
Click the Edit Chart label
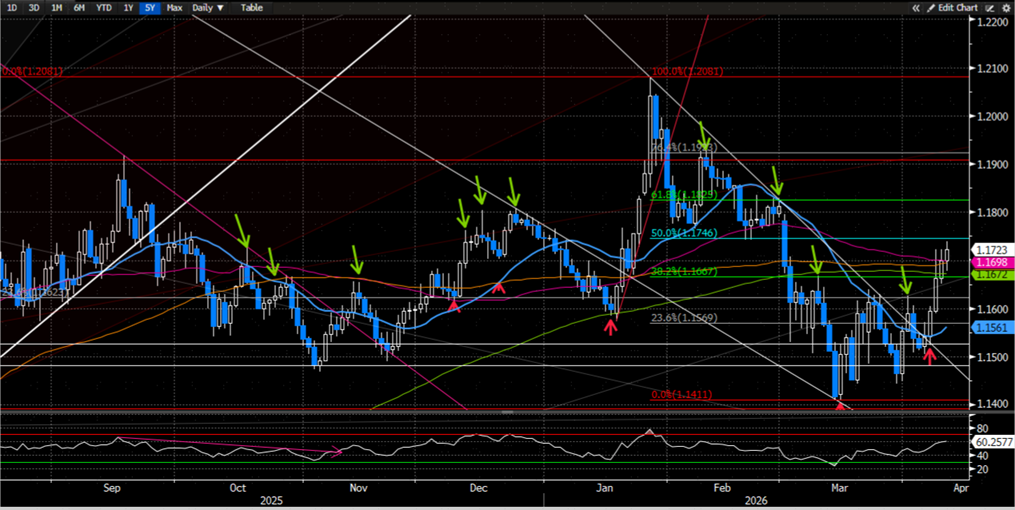pyautogui.click(x=957, y=8)
